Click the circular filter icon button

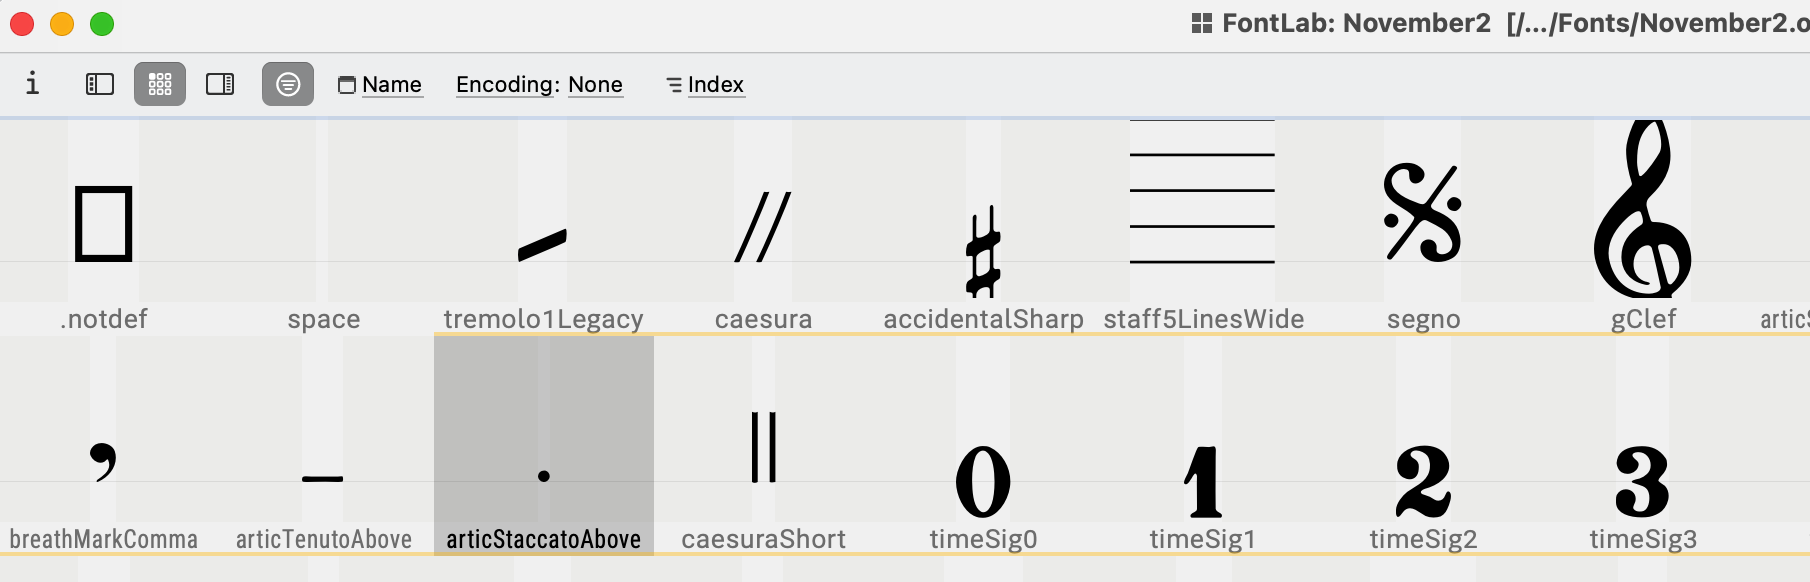point(288,84)
